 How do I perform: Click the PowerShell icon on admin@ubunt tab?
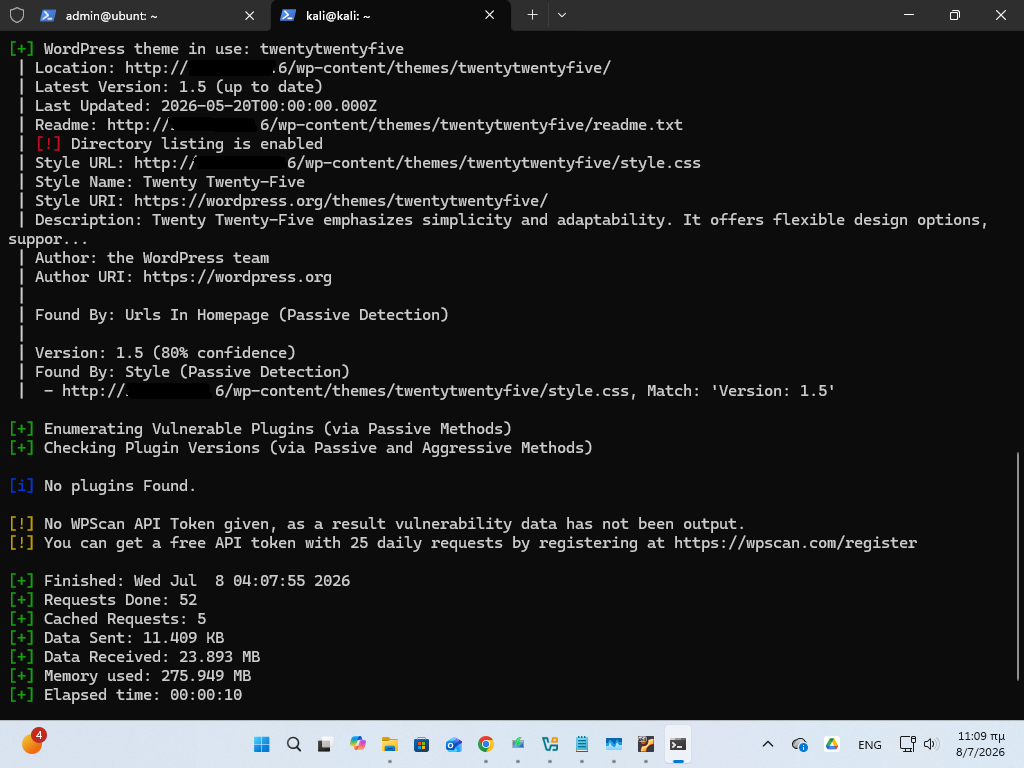point(48,15)
